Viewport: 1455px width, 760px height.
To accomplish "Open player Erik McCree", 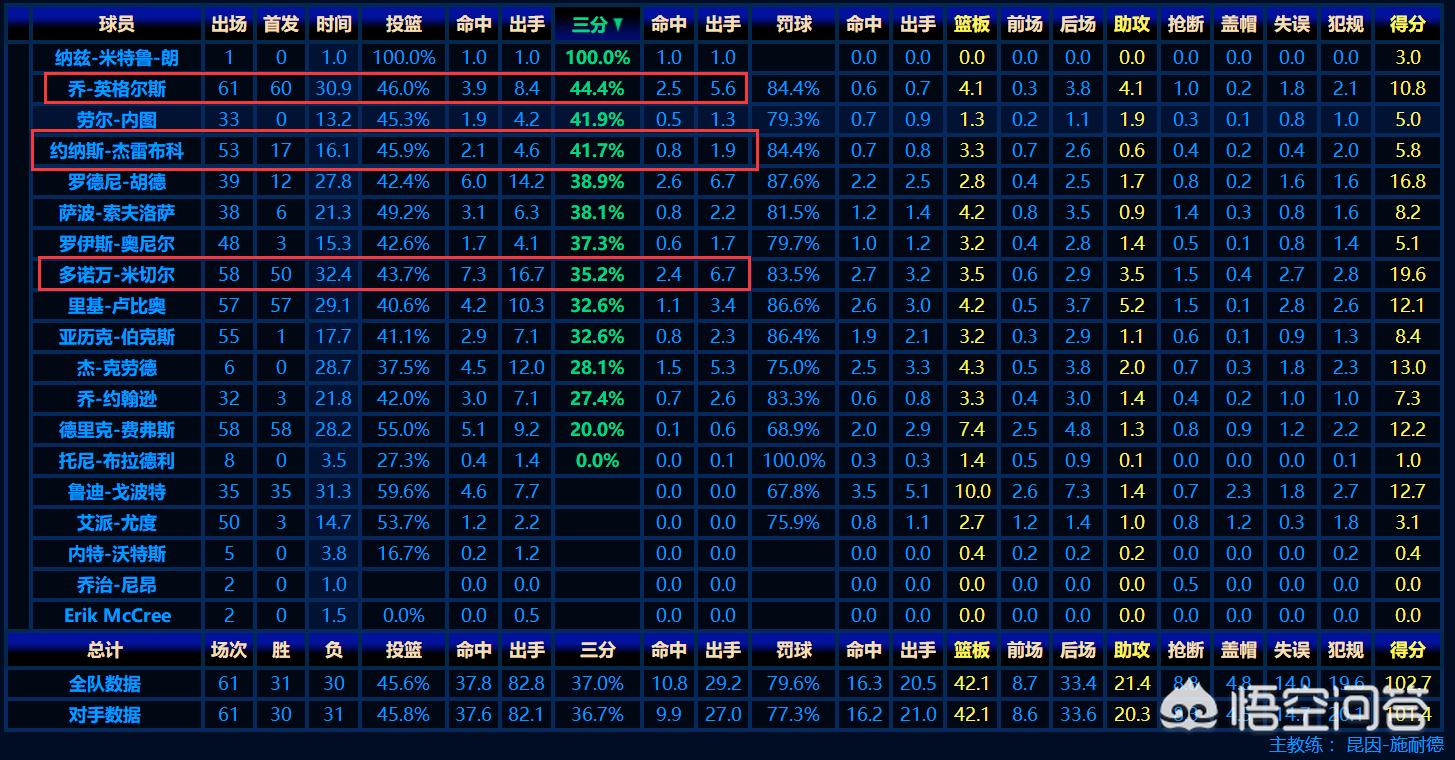I will [x=117, y=616].
